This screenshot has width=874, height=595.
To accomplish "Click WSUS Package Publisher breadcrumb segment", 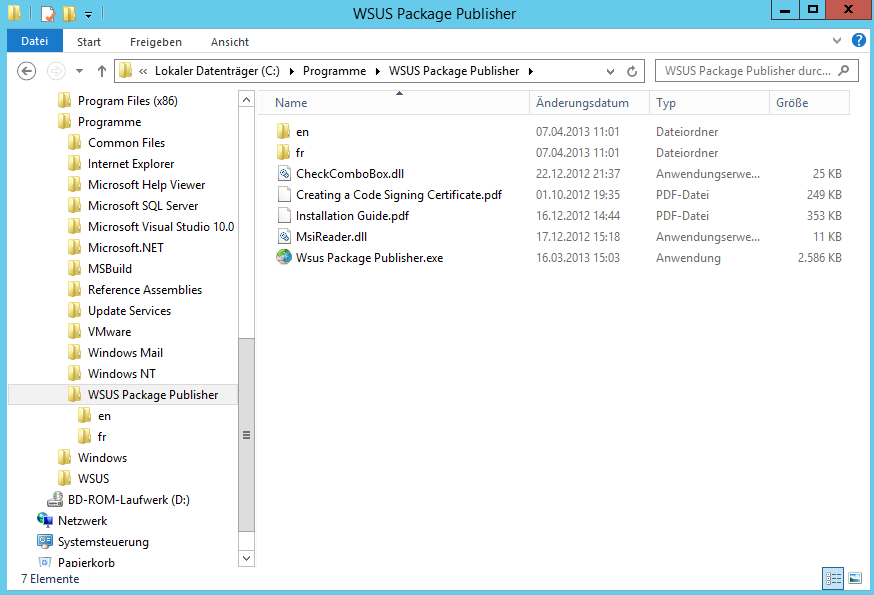I will (x=454, y=71).
